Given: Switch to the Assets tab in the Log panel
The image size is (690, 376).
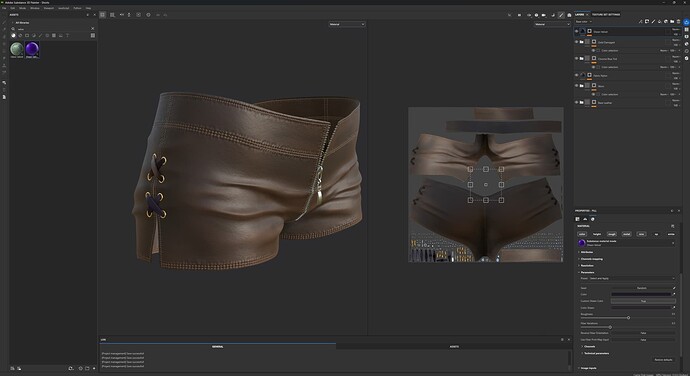Looking at the screenshot, I should click(454, 347).
